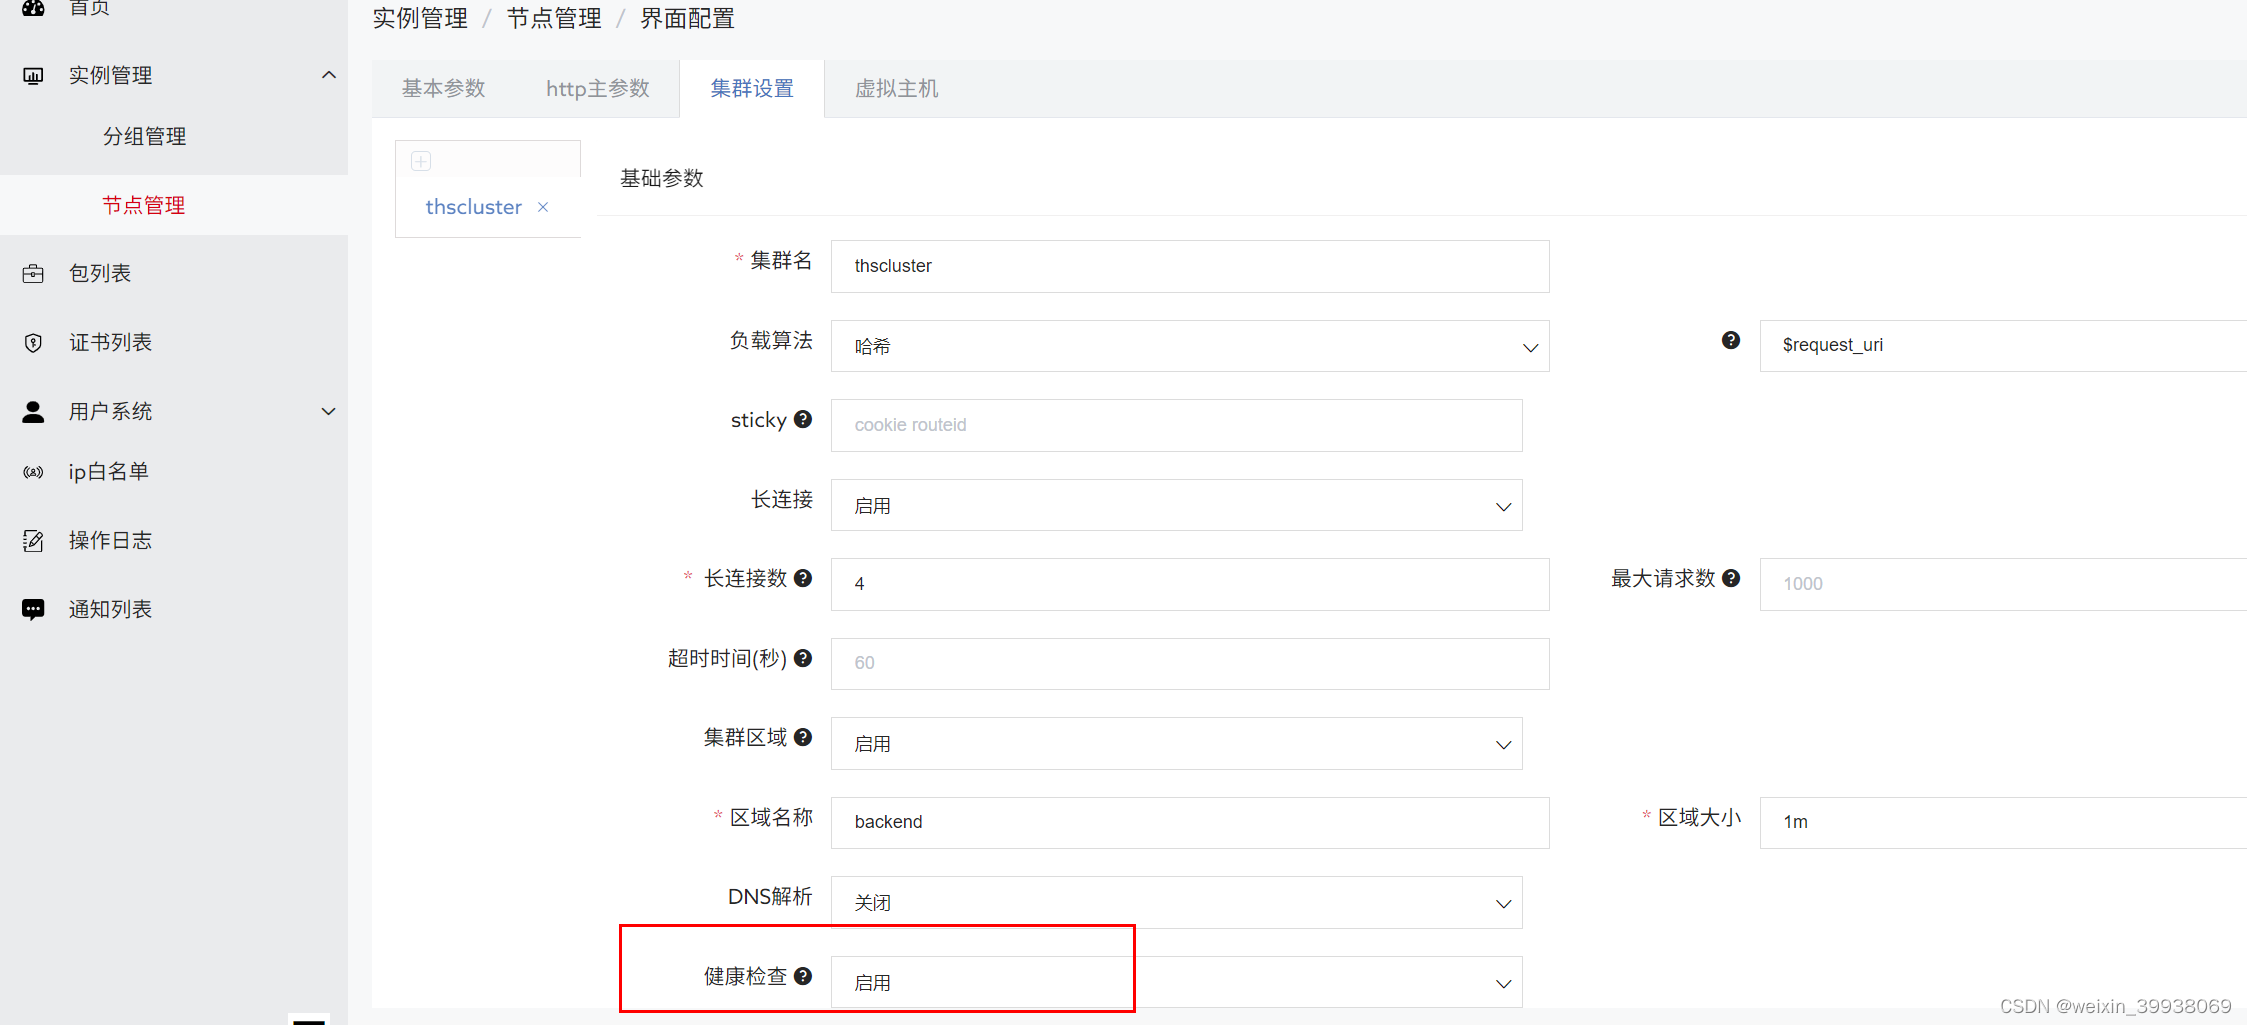Screen dimensions: 2247x1025
Task: Click help icon next to 最大请求数
Action: click(x=1731, y=578)
